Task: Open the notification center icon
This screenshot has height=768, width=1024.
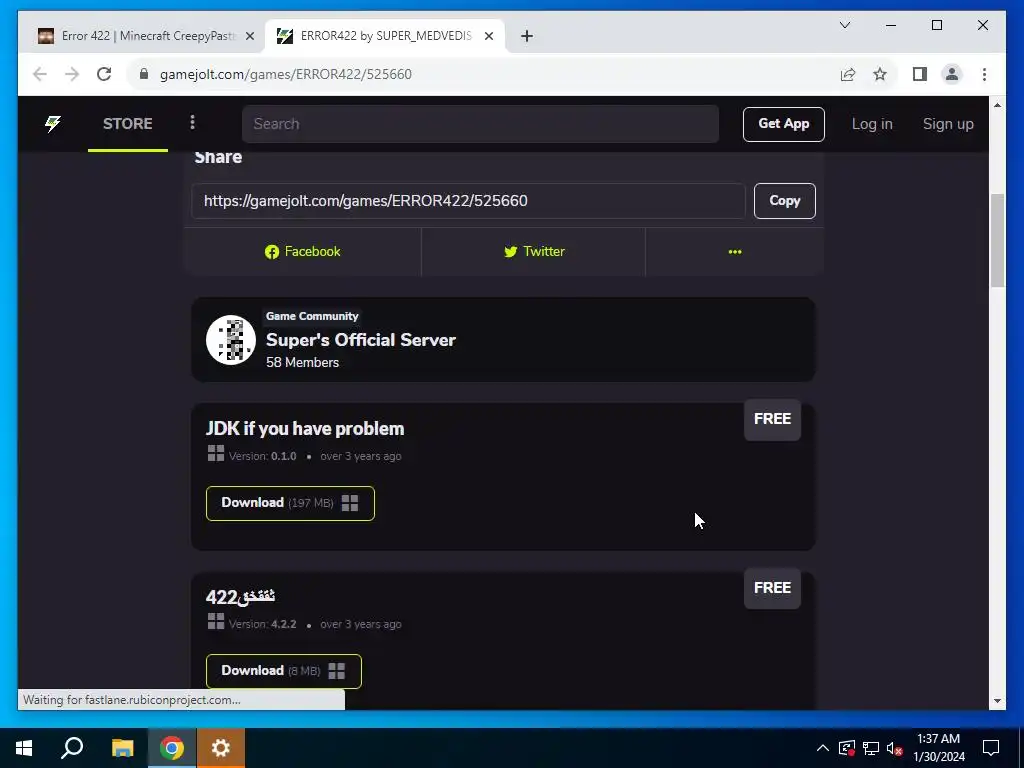Action: [991, 748]
